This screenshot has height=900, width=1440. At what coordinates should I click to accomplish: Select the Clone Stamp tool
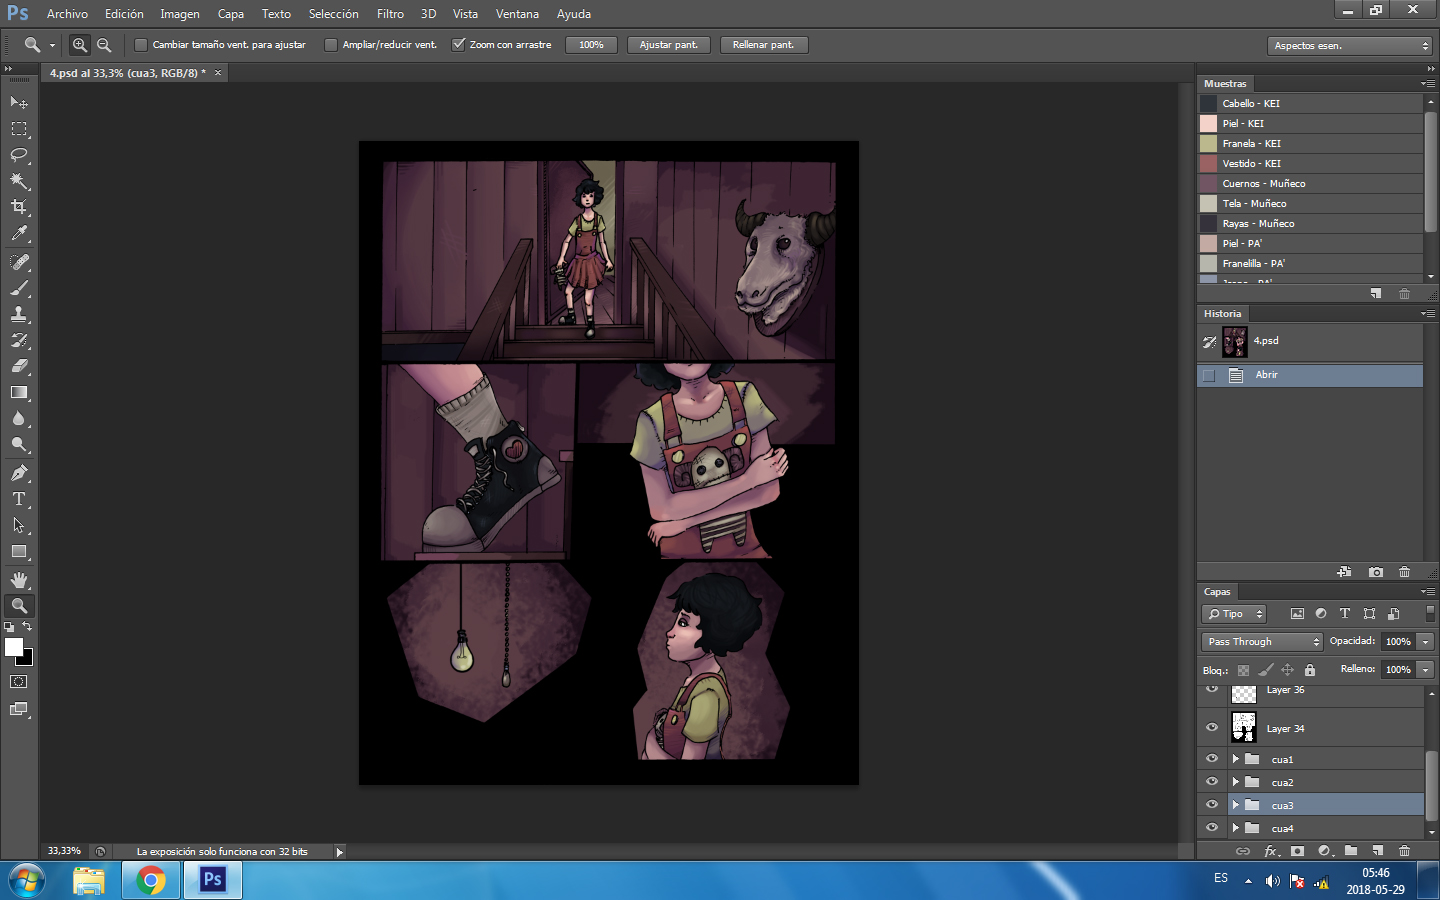(19, 314)
